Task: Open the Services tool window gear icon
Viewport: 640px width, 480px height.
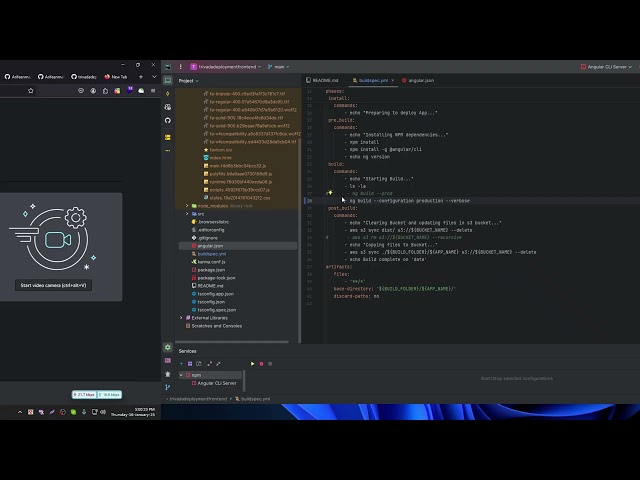Action: (x=168, y=347)
